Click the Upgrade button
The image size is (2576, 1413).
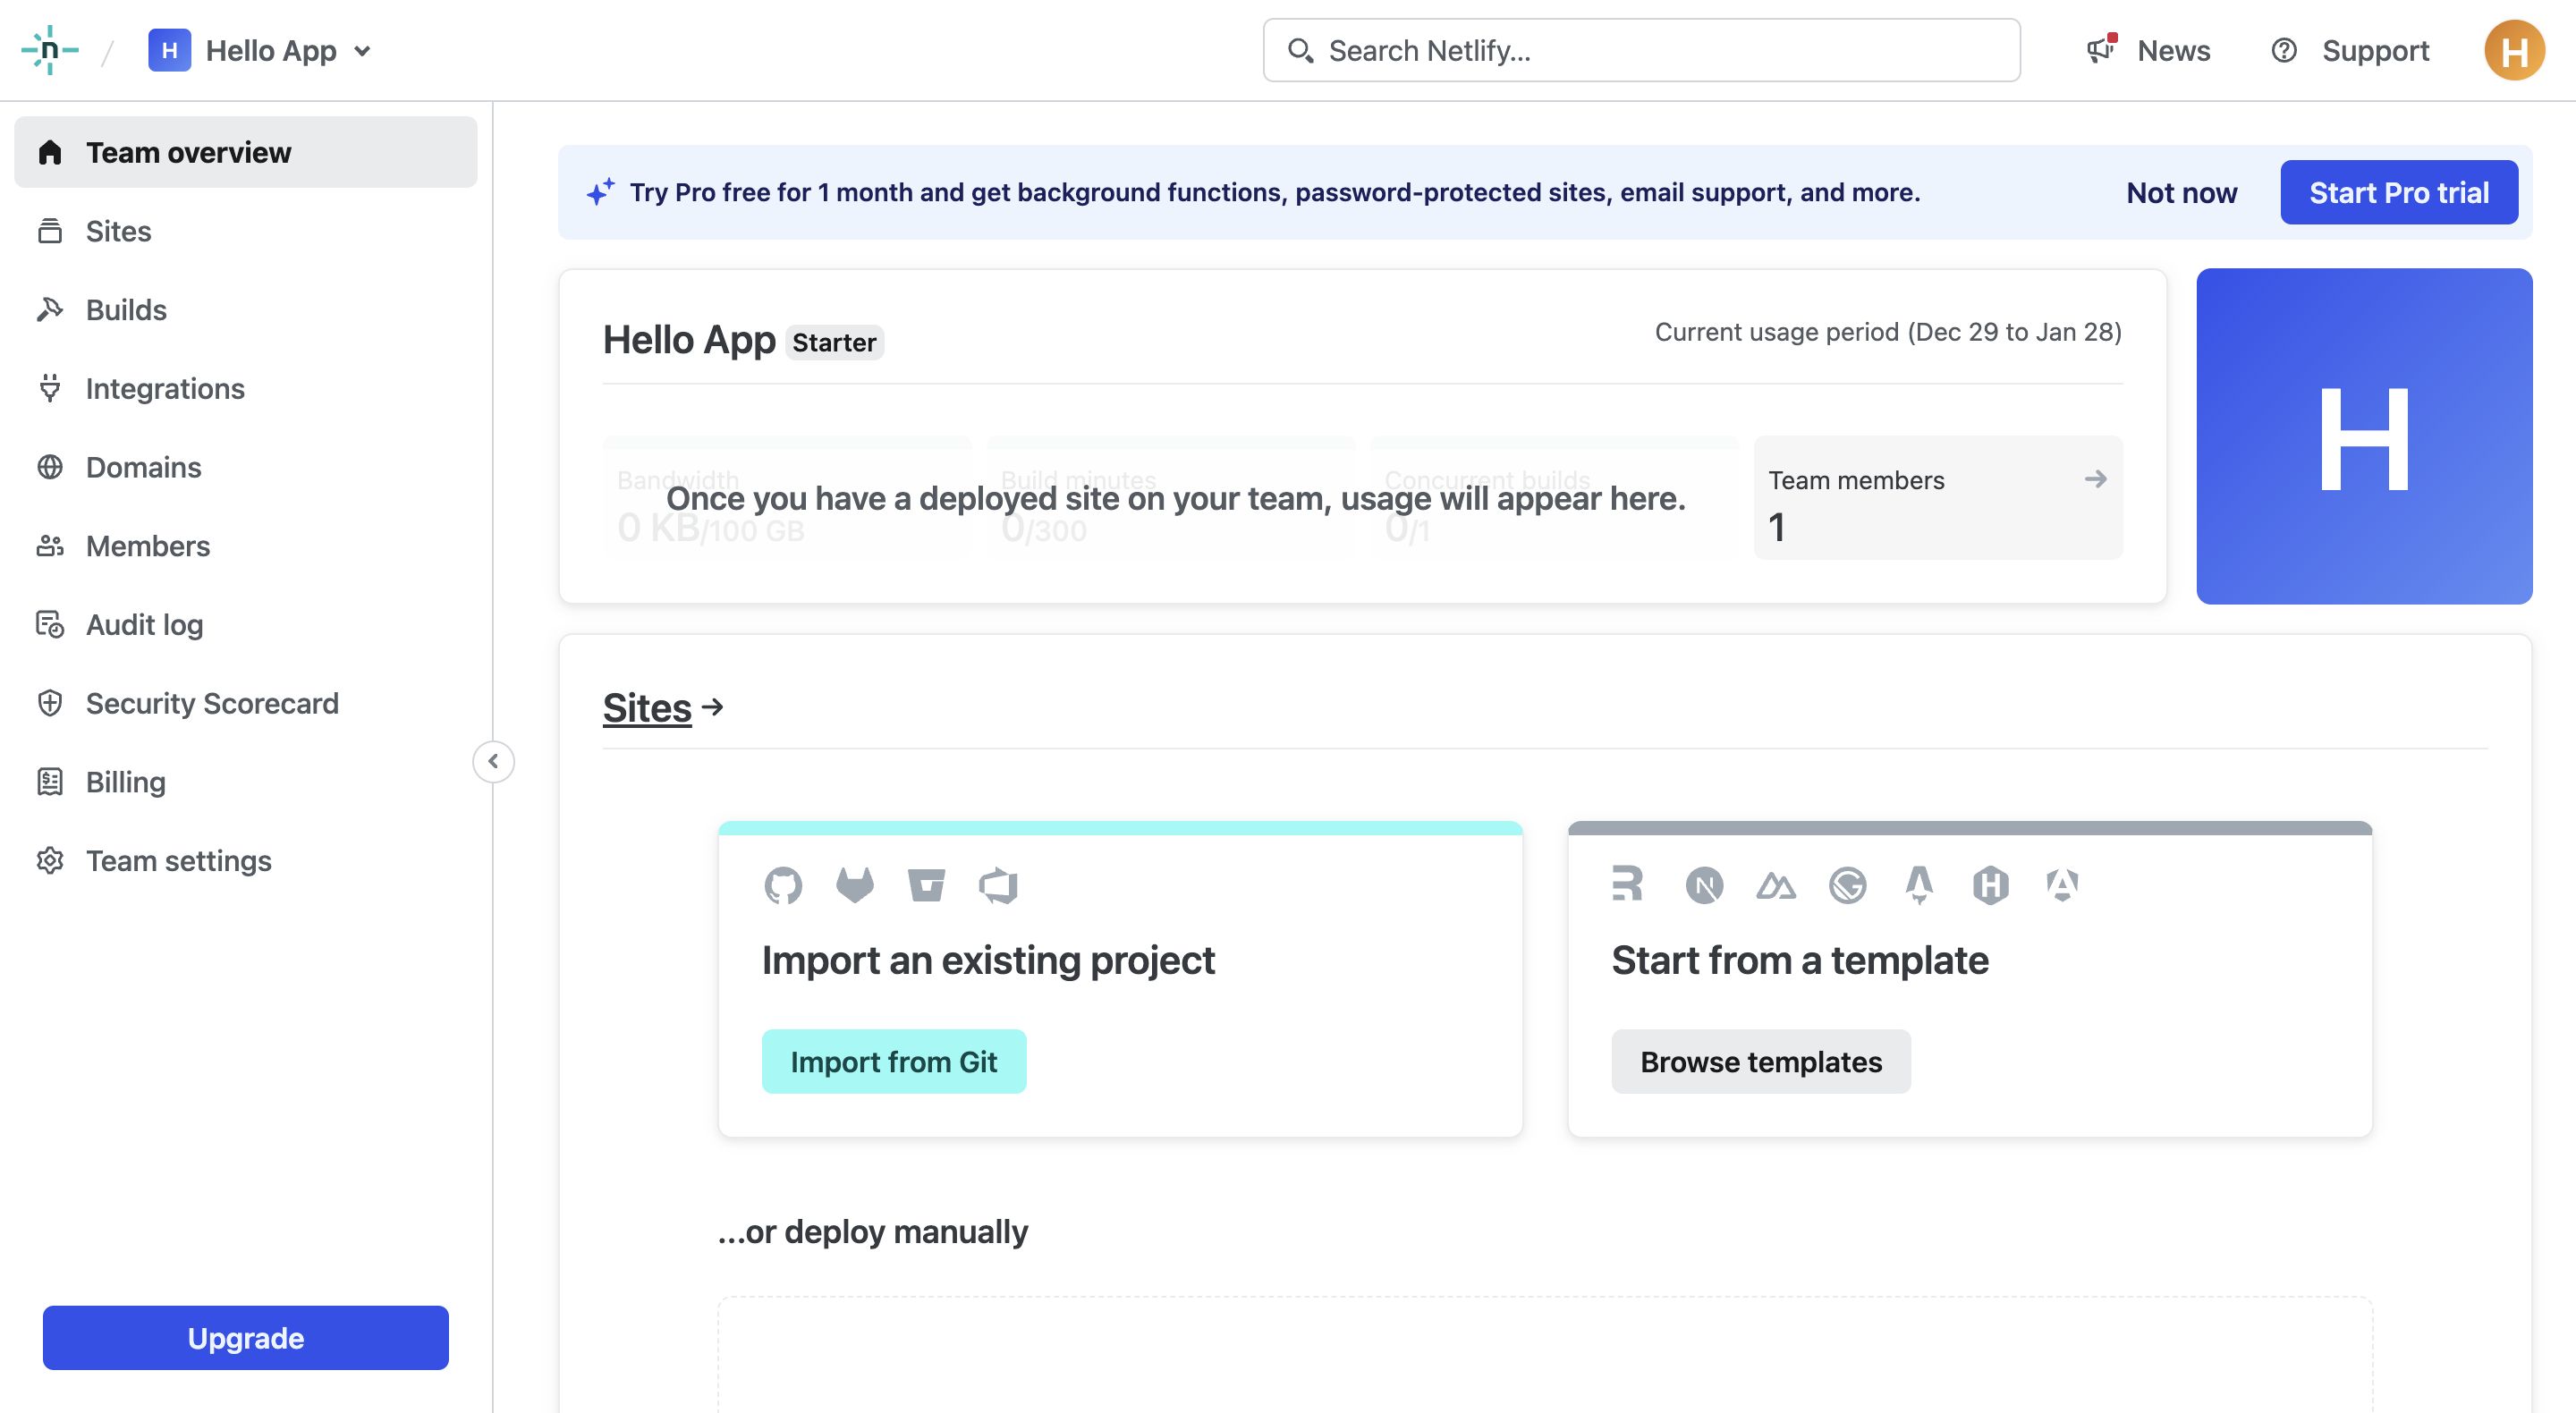(246, 1338)
